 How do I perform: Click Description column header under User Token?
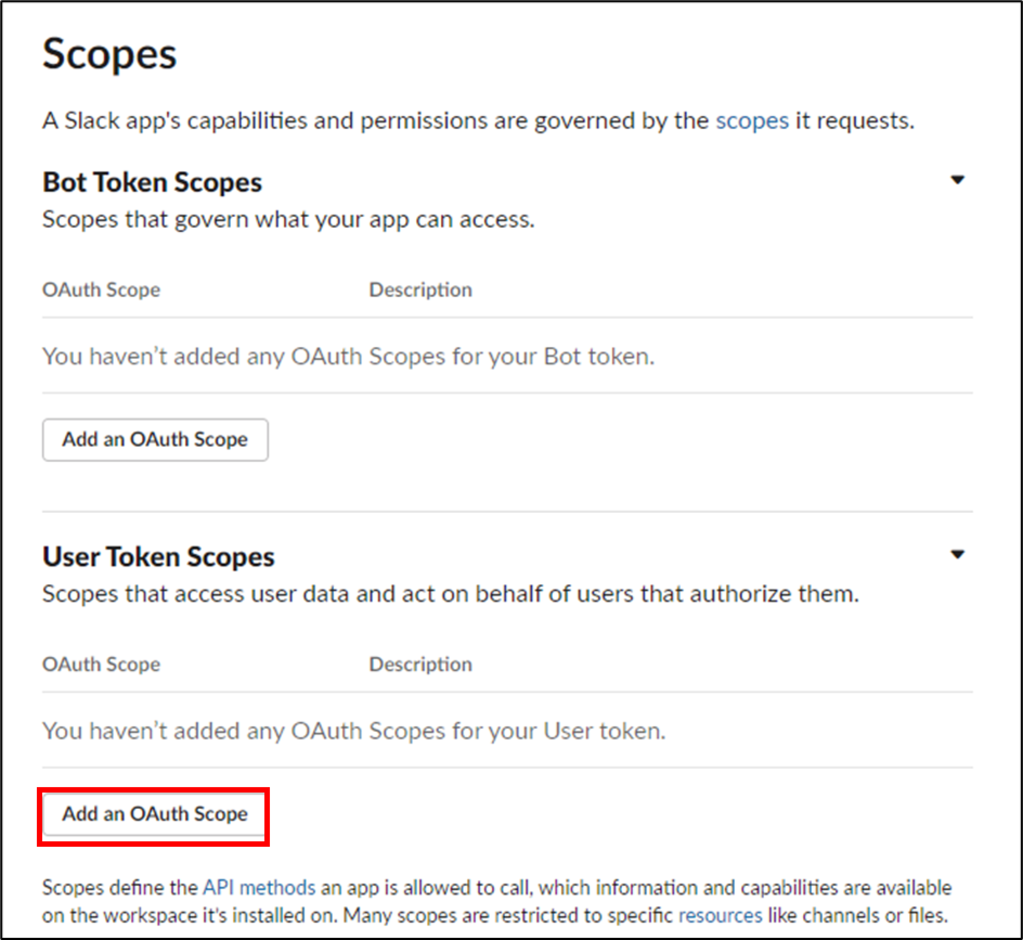(421, 664)
